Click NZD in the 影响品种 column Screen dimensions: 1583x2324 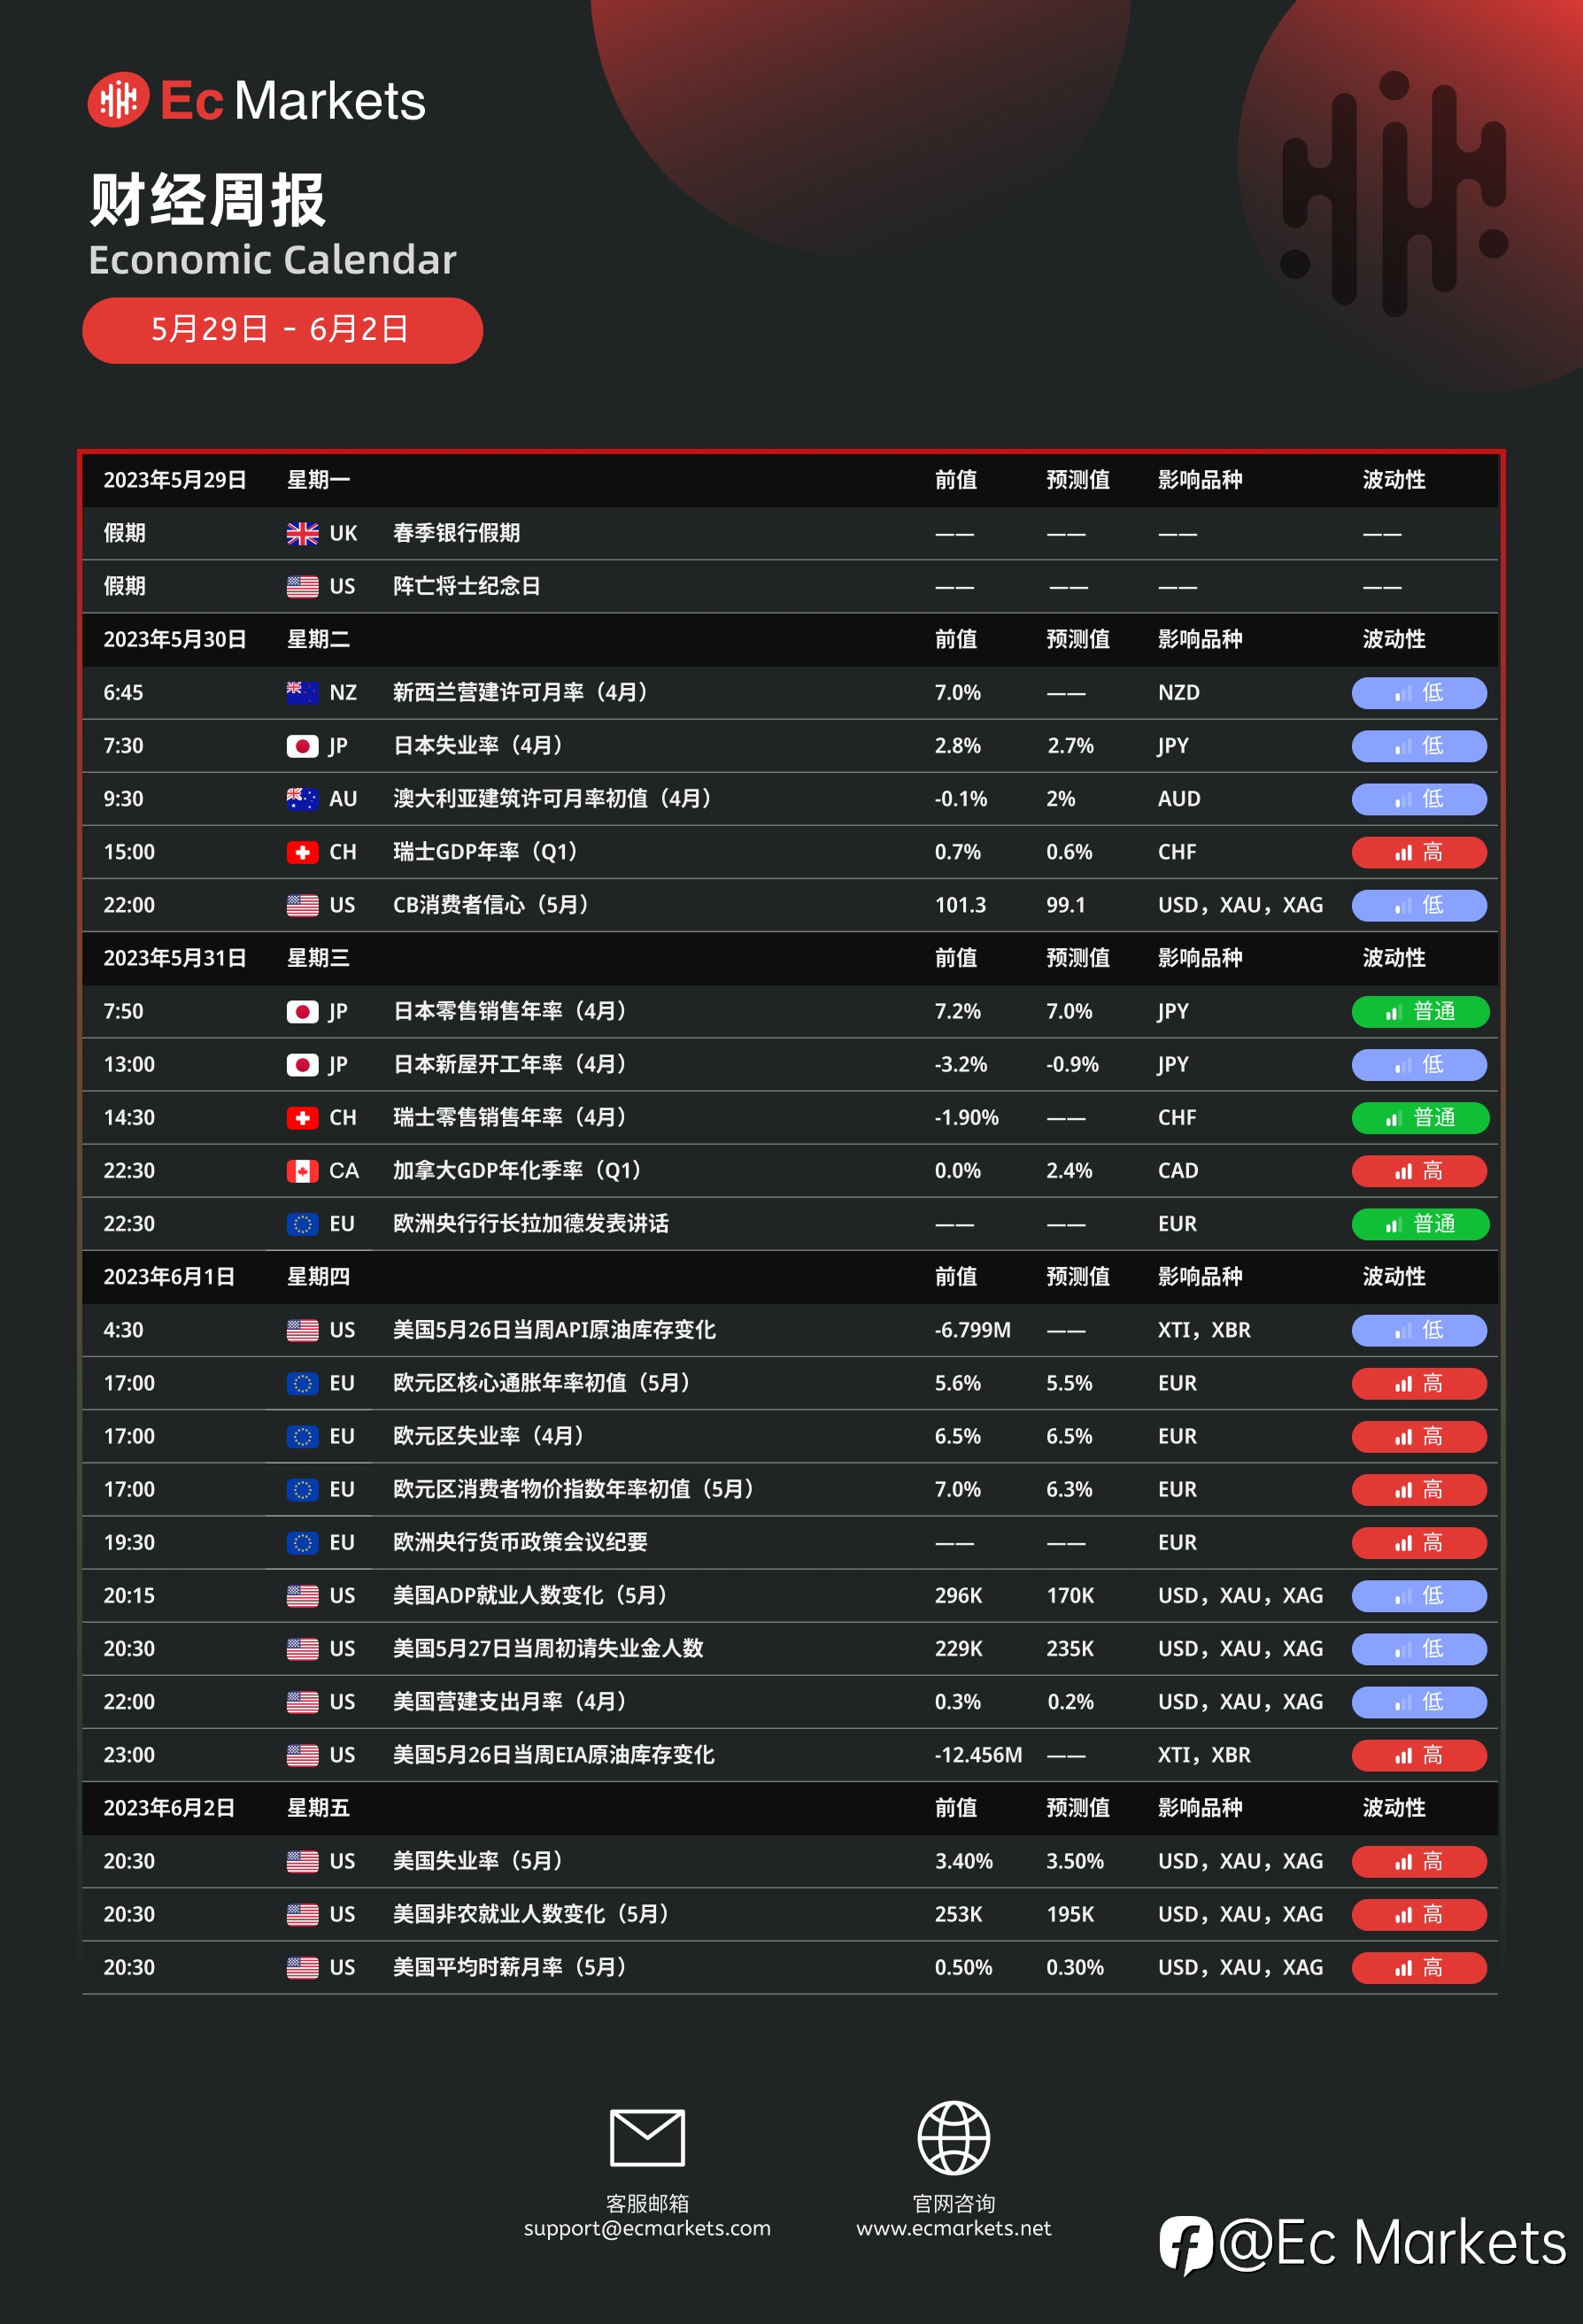(1178, 692)
